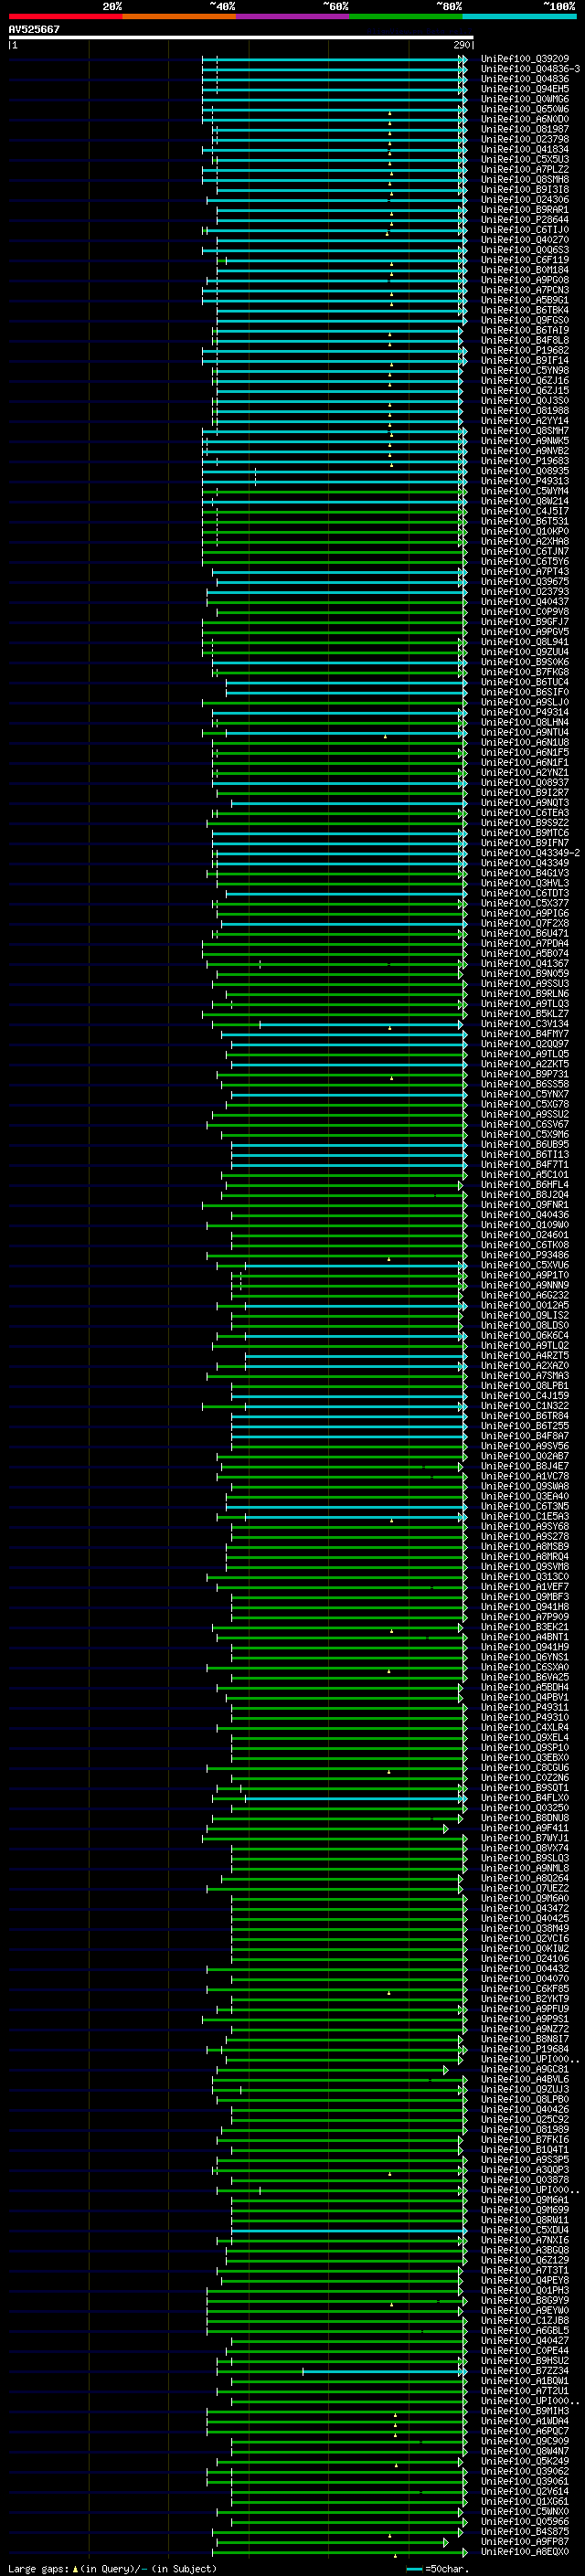Click the white query length bar

click(241, 37)
